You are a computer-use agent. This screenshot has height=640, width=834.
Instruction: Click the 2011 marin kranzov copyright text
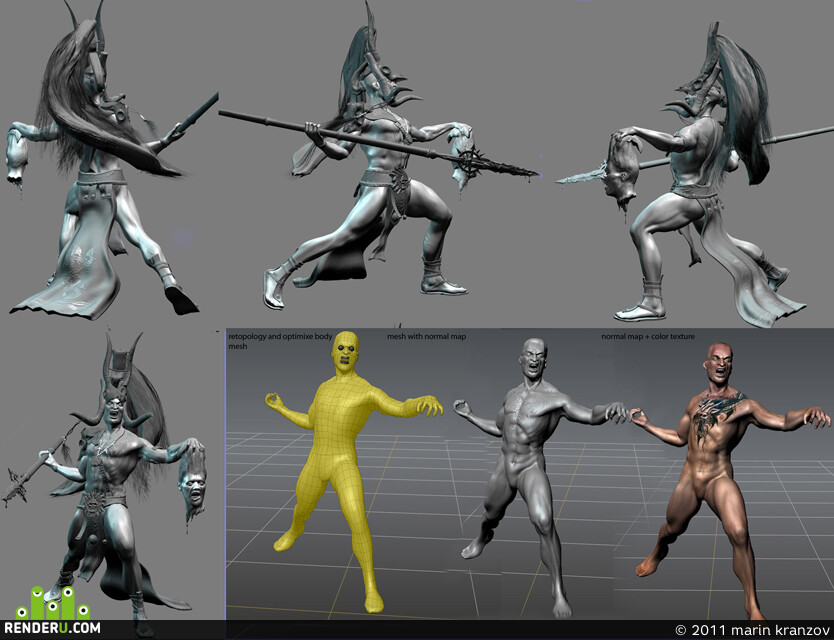(x=752, y=630)
